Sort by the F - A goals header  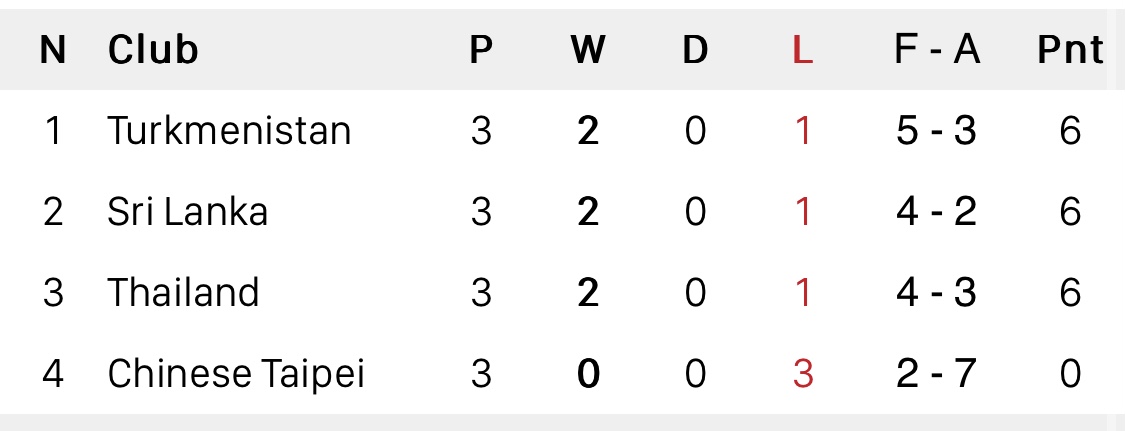point(936,50)
